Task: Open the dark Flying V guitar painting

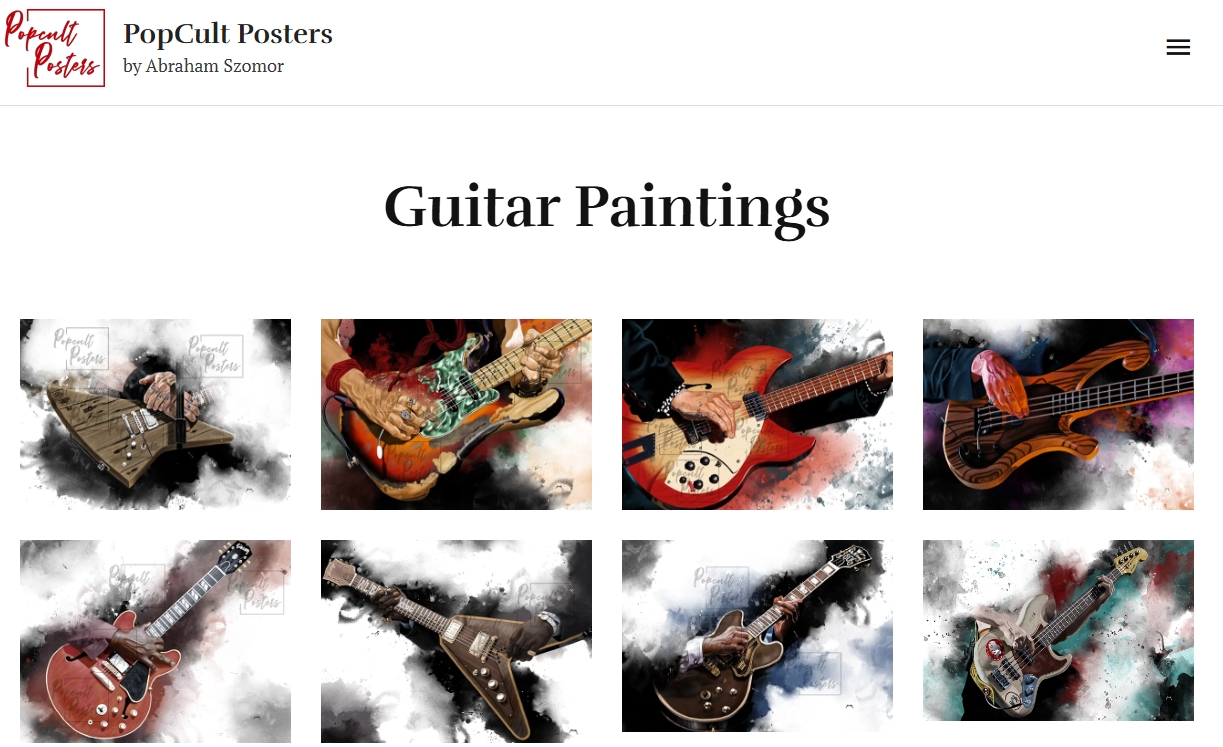Action: click(x=456, y=641)
